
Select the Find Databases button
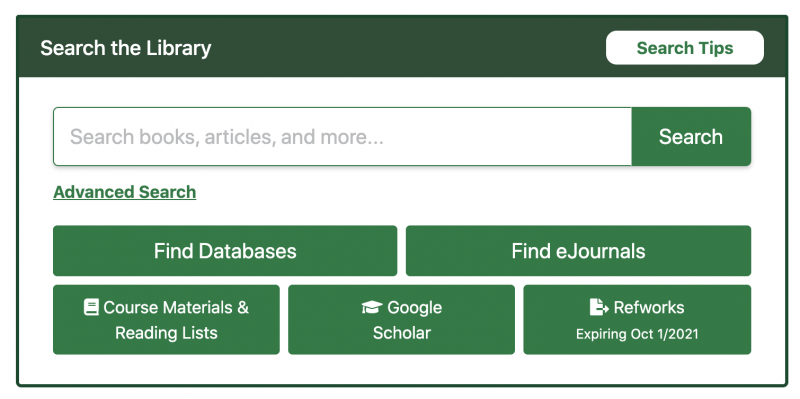click(x=225, y=251)
